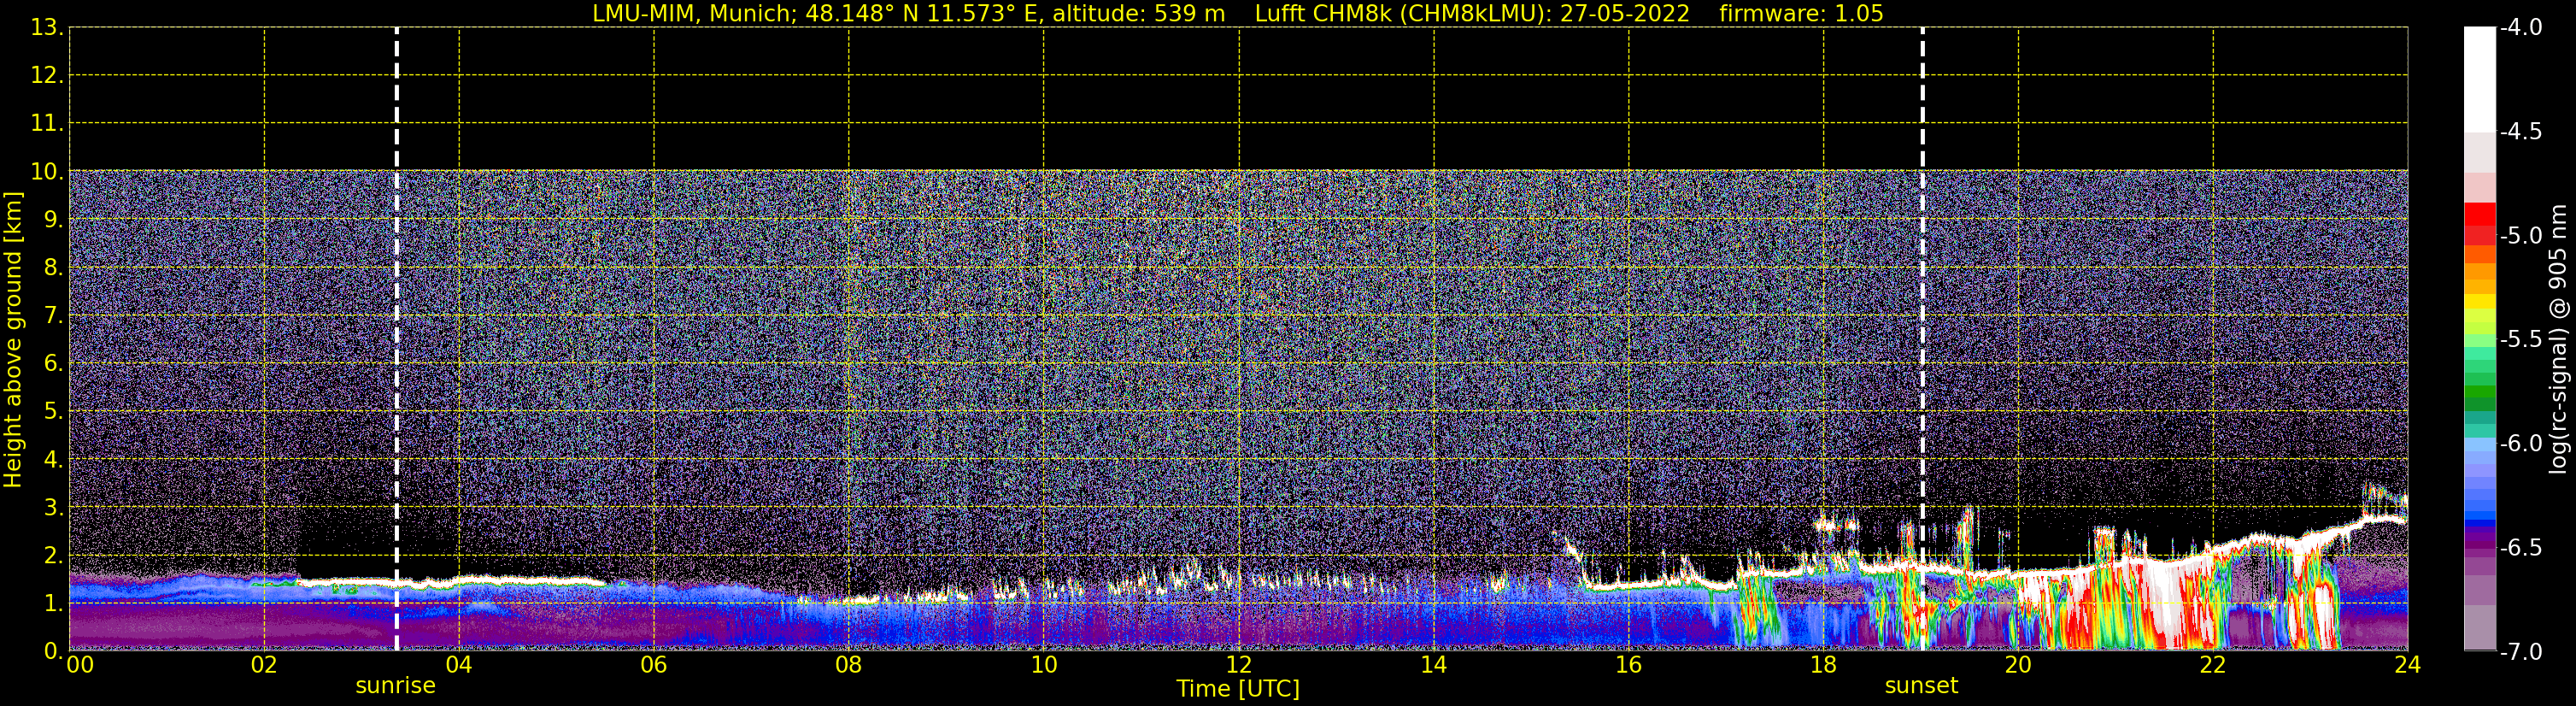2576x706 pixels.
Task: Pick the dark green segment of the colorbar
Action: point(2479,404)
